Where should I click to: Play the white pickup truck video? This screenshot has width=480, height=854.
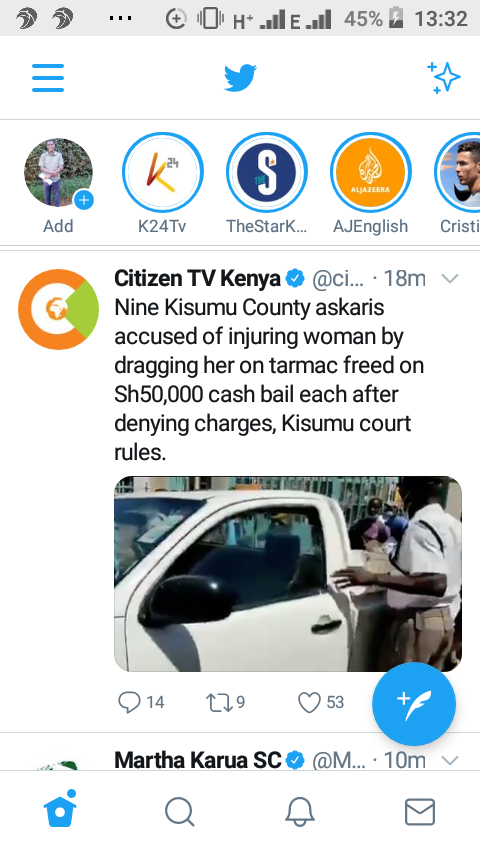[288, 574]
